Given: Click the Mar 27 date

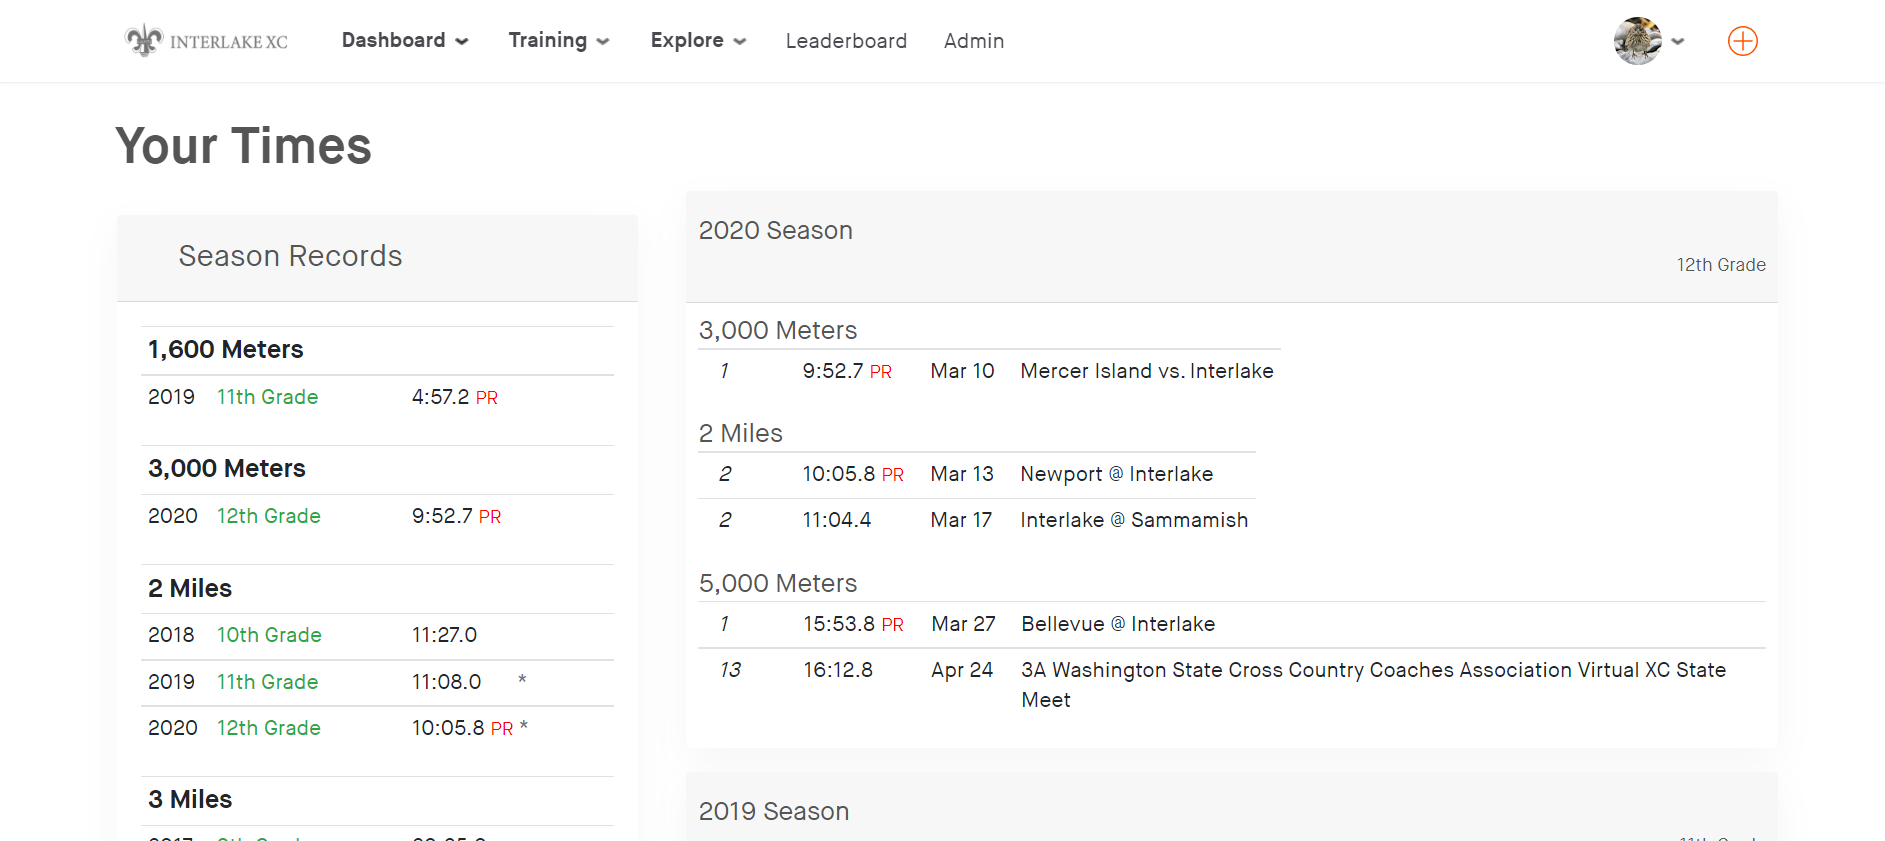Looking at the screenshot, I should pyautogui.click(x=964, y=624).
